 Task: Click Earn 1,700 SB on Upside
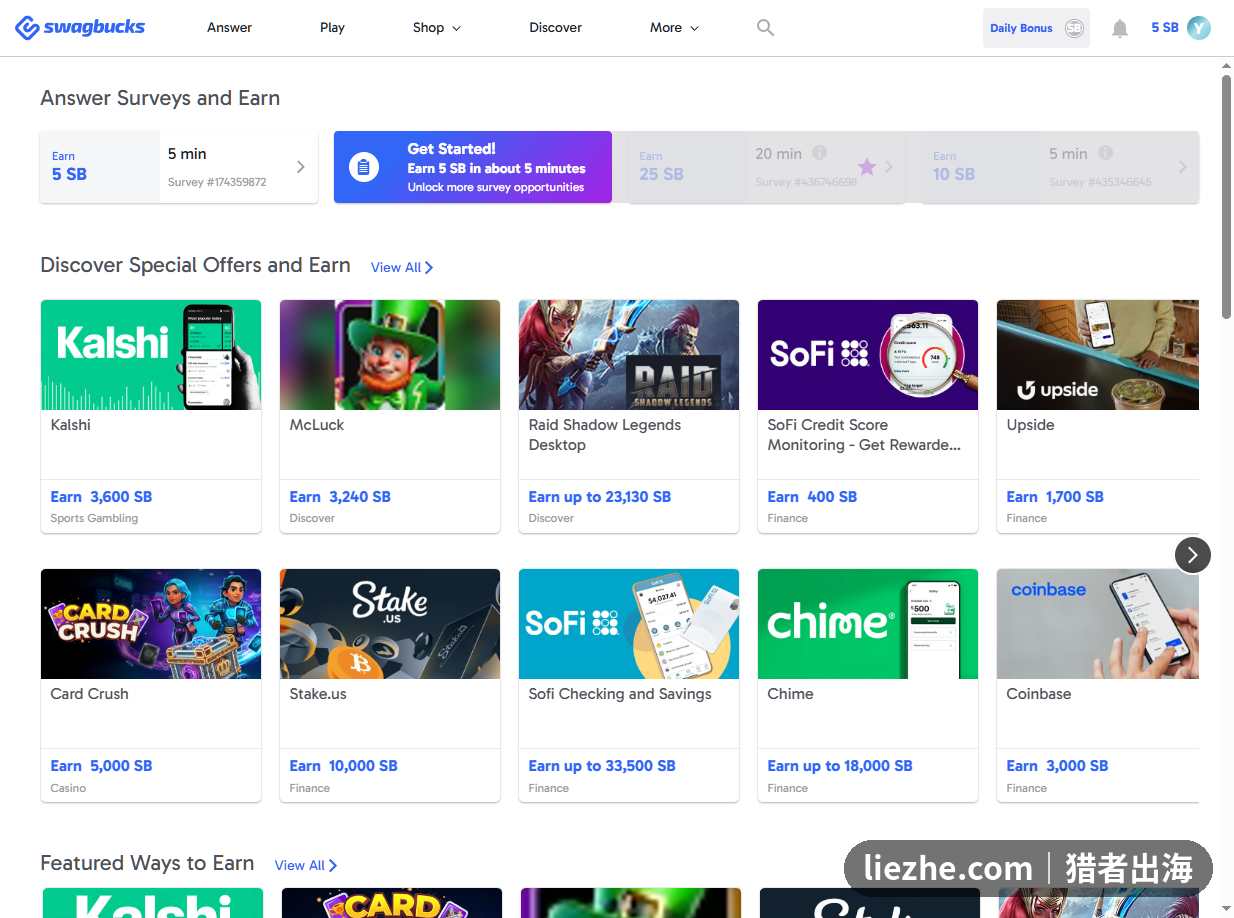1055,497
